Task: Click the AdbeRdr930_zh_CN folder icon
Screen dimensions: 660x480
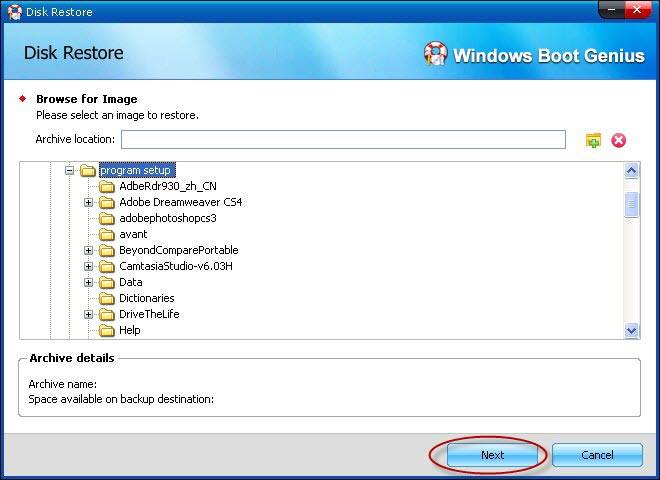Action: pyautogui.click(x=106, y=187)
